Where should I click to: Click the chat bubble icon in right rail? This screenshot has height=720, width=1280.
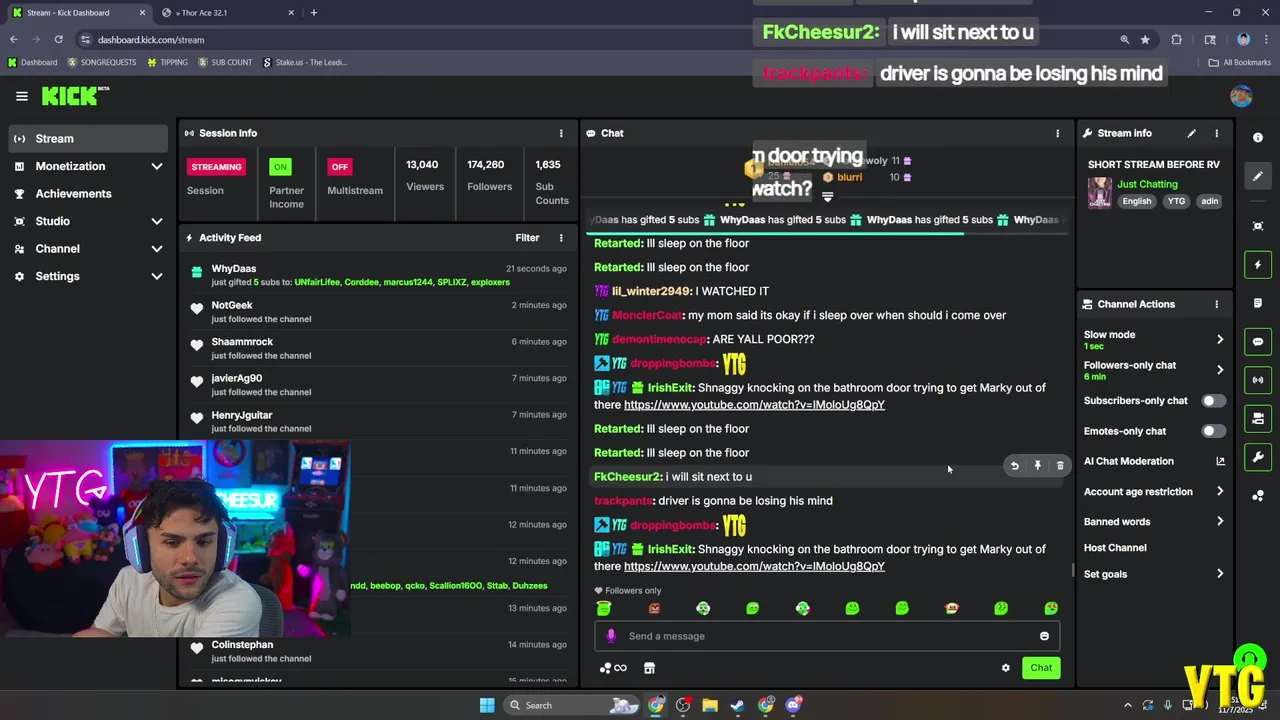pyautogui.click(x=1258, y=341)
